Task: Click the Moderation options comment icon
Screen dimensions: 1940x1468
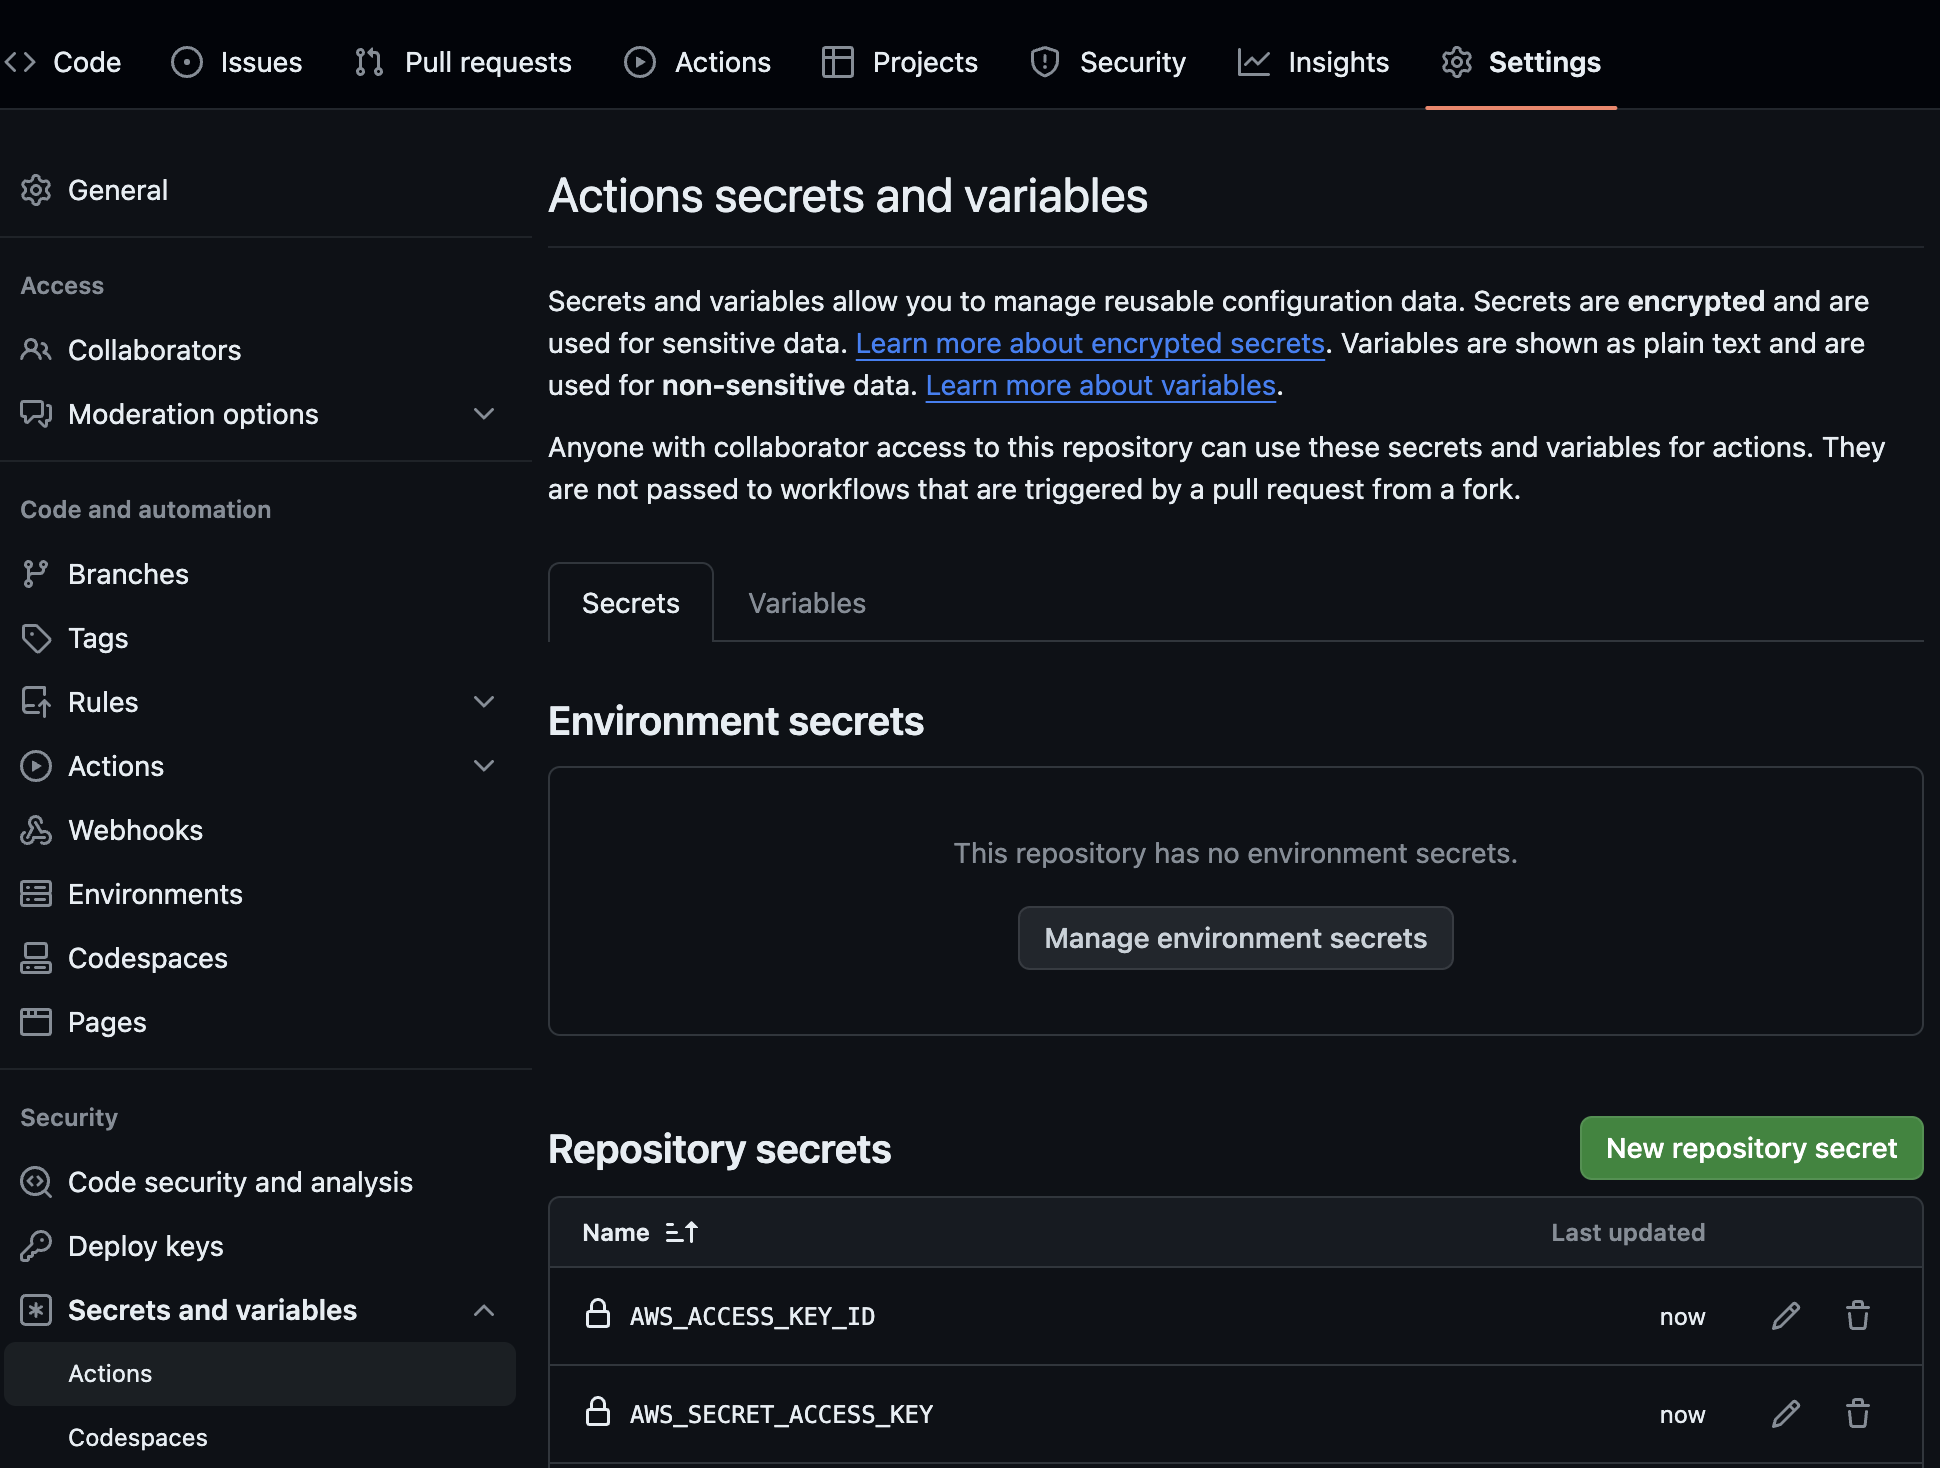Action: pyautogui.click(x=36, y=414)
